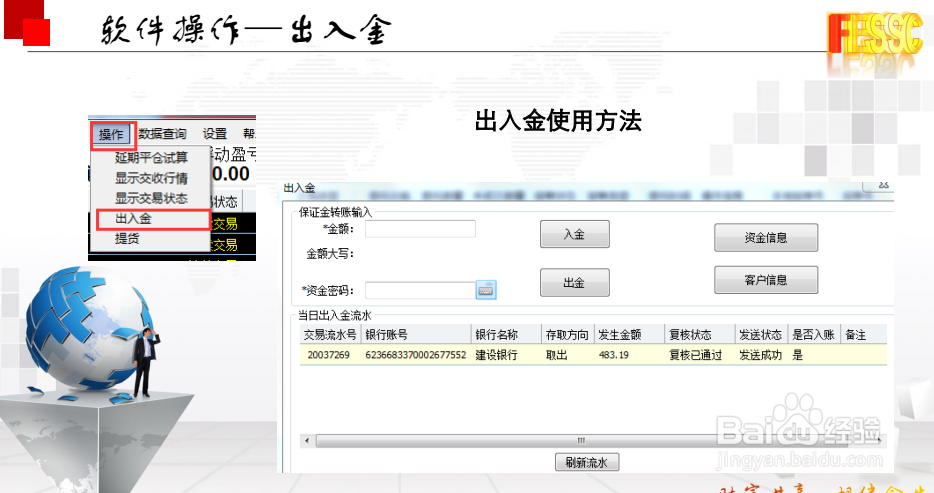Sort by 发送状态 column header
Image resolution: width=934 pixels, height=493 pixels.
(761, 335)
